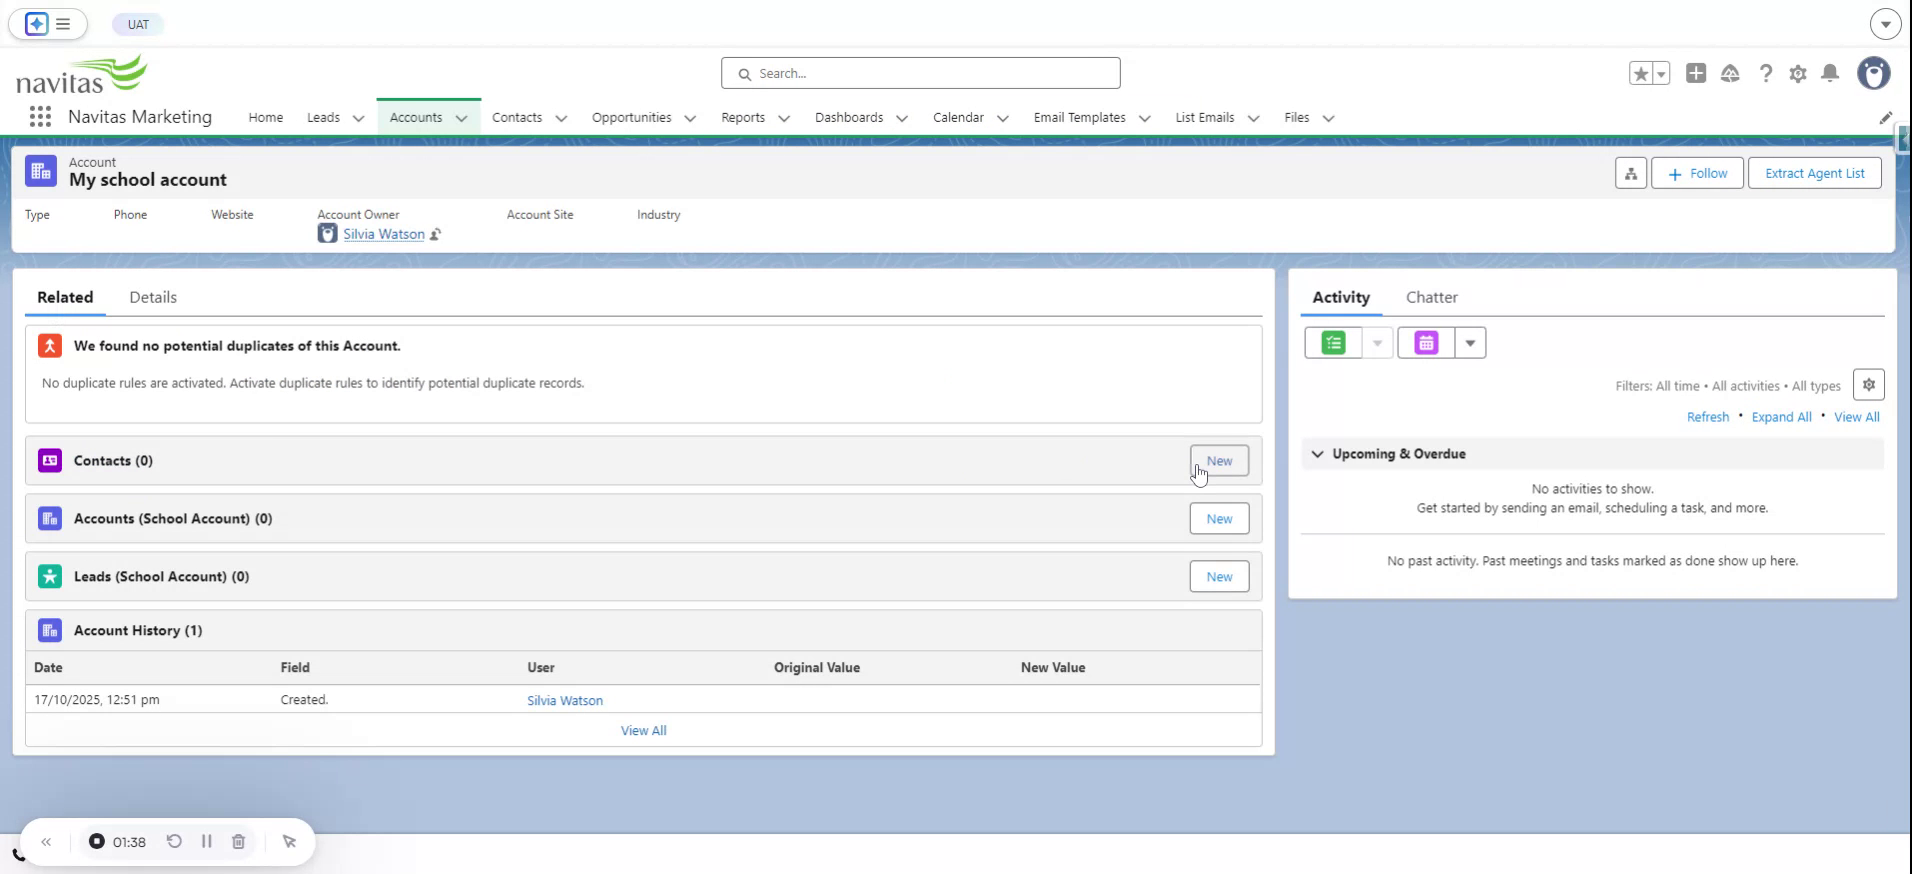Go to the Home tab
Screen dimensions: 1912x874
pyautogui.click(x=265, y=117)
